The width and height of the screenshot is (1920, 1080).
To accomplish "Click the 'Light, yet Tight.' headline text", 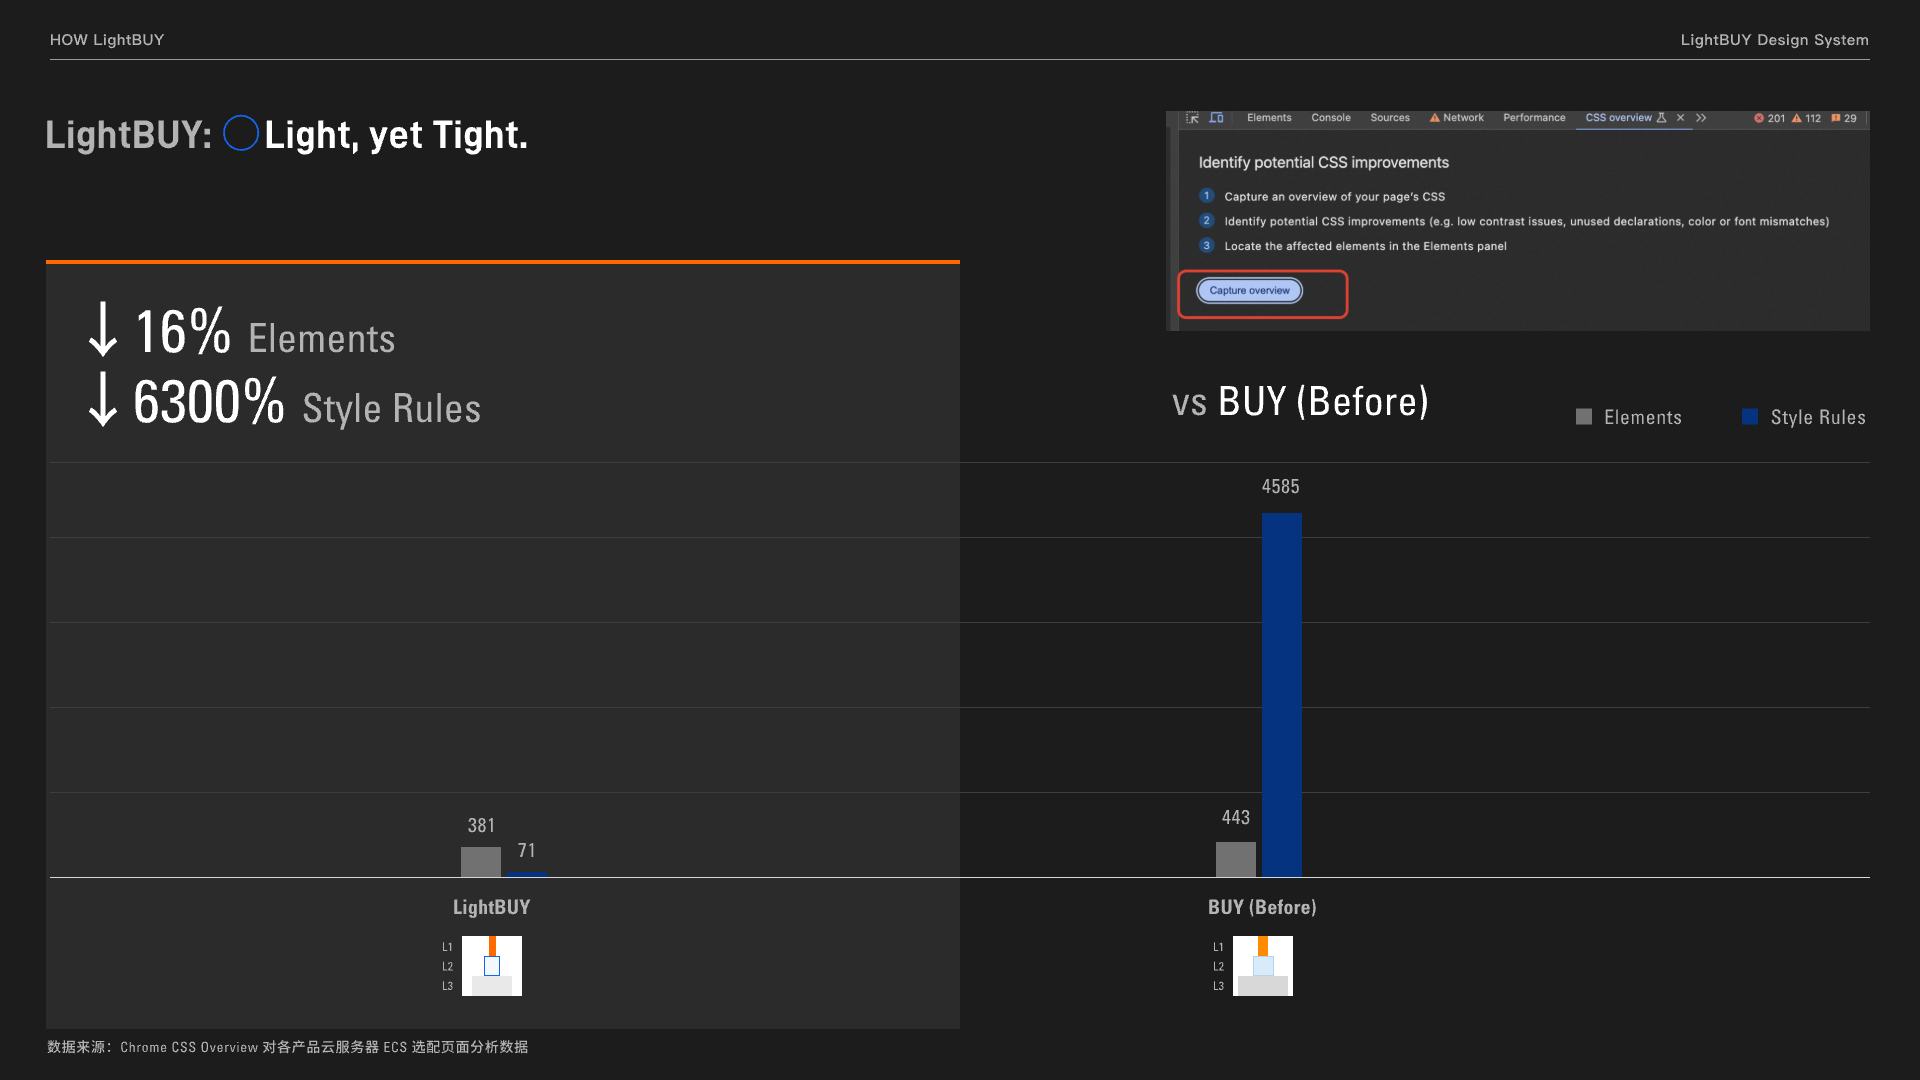I will pyautogui.click(x=396, y=135).
